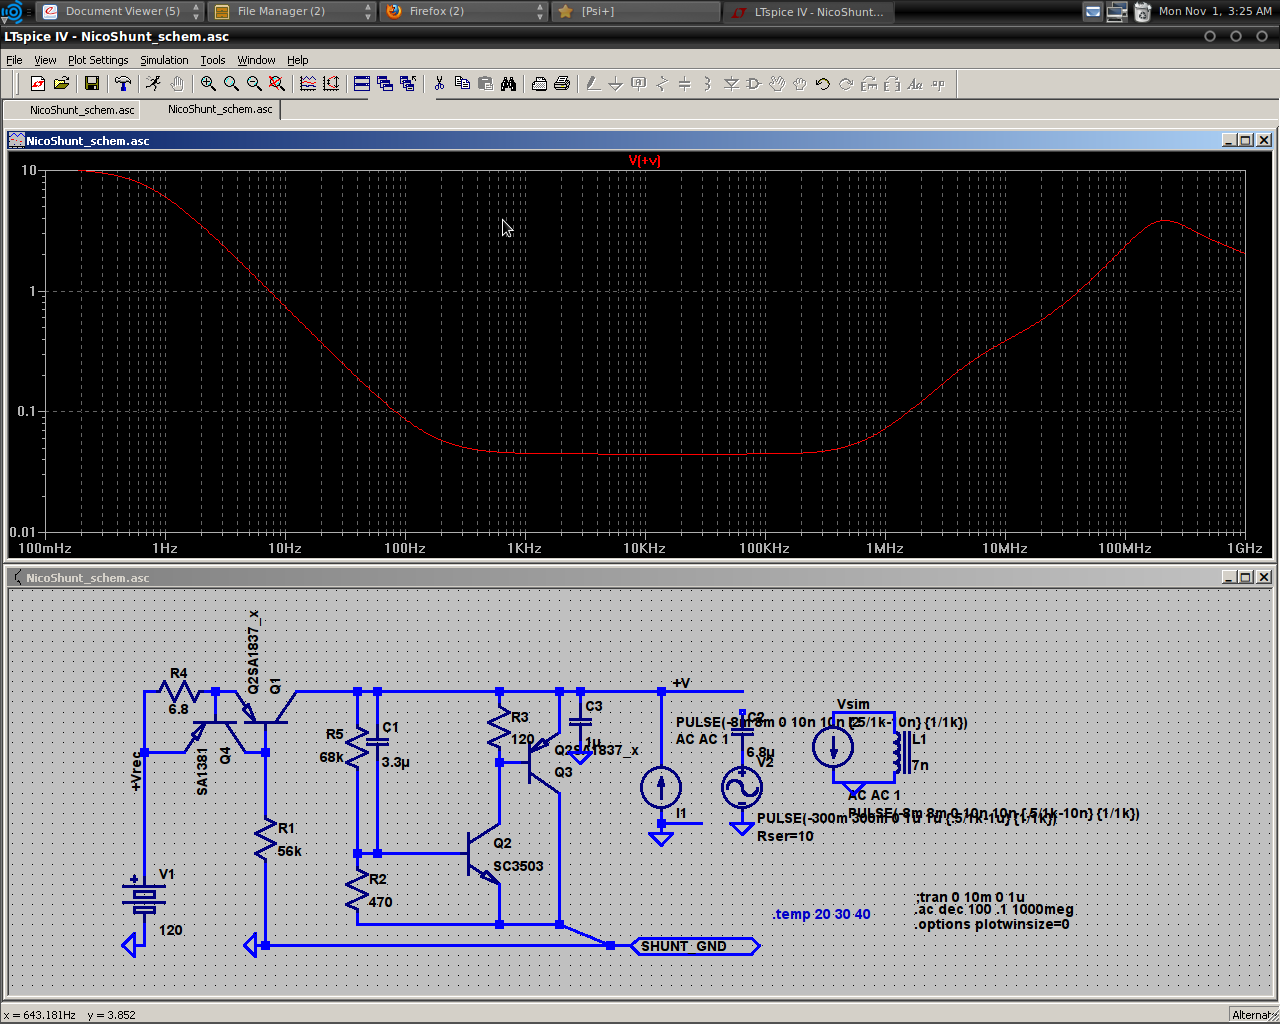Open the View menu
The width and height of the screenshot is (1280, 1024).
45,60
